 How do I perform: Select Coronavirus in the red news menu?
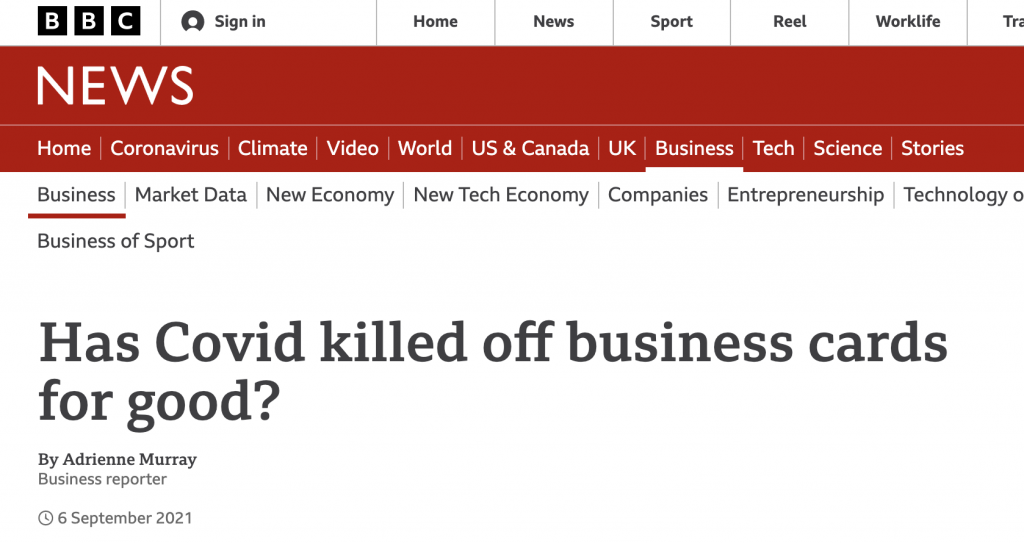click(x=165, y=148)
